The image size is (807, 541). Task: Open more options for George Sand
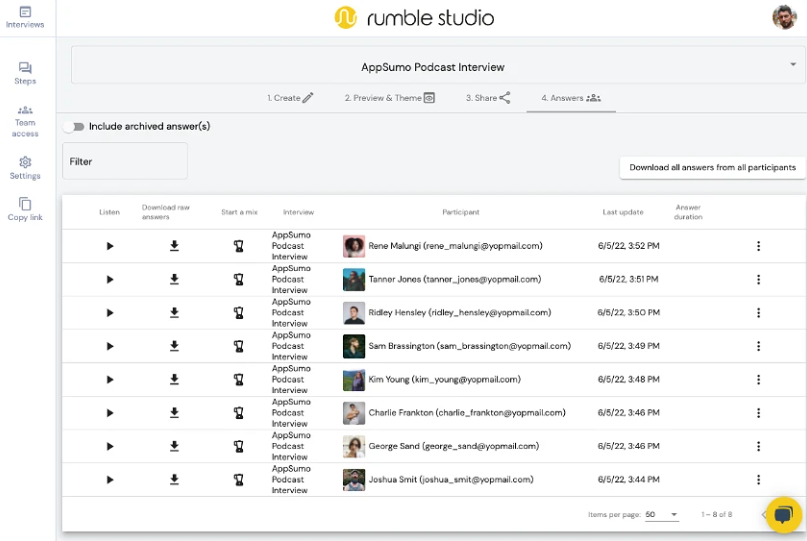(x=758, y=446)
